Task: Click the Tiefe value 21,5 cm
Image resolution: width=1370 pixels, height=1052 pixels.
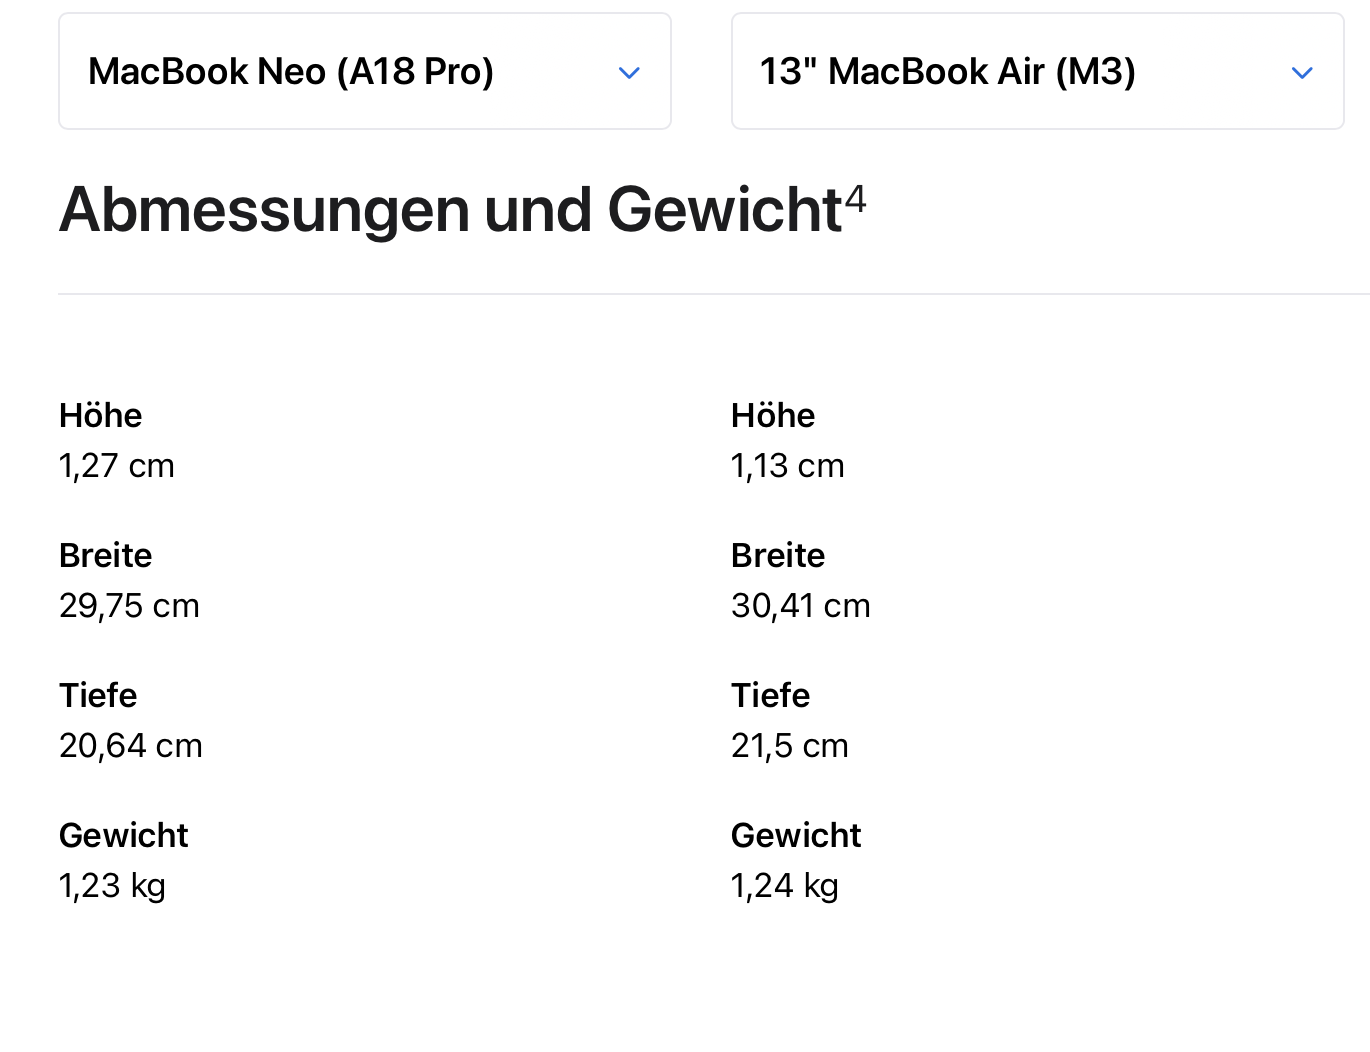Action: pyautogui.click(x=790, y=746)
